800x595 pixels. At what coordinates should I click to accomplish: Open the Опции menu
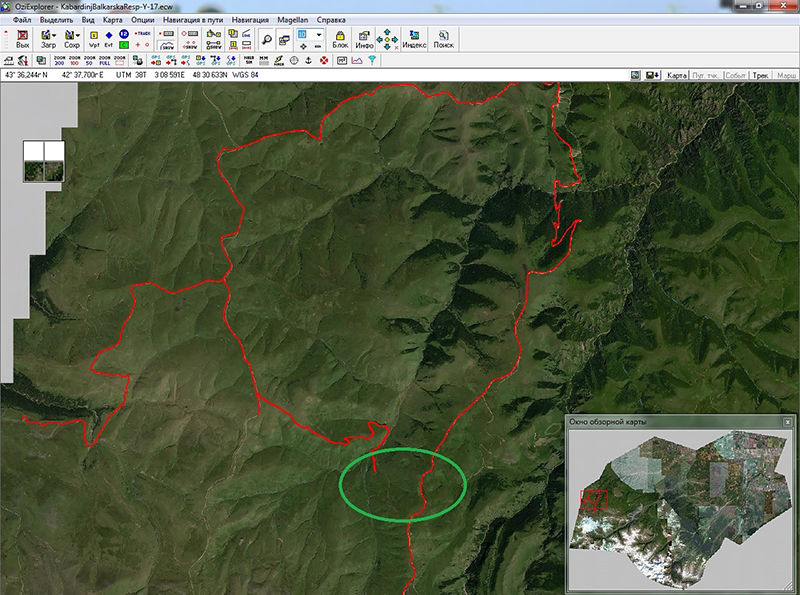point(142,20)
